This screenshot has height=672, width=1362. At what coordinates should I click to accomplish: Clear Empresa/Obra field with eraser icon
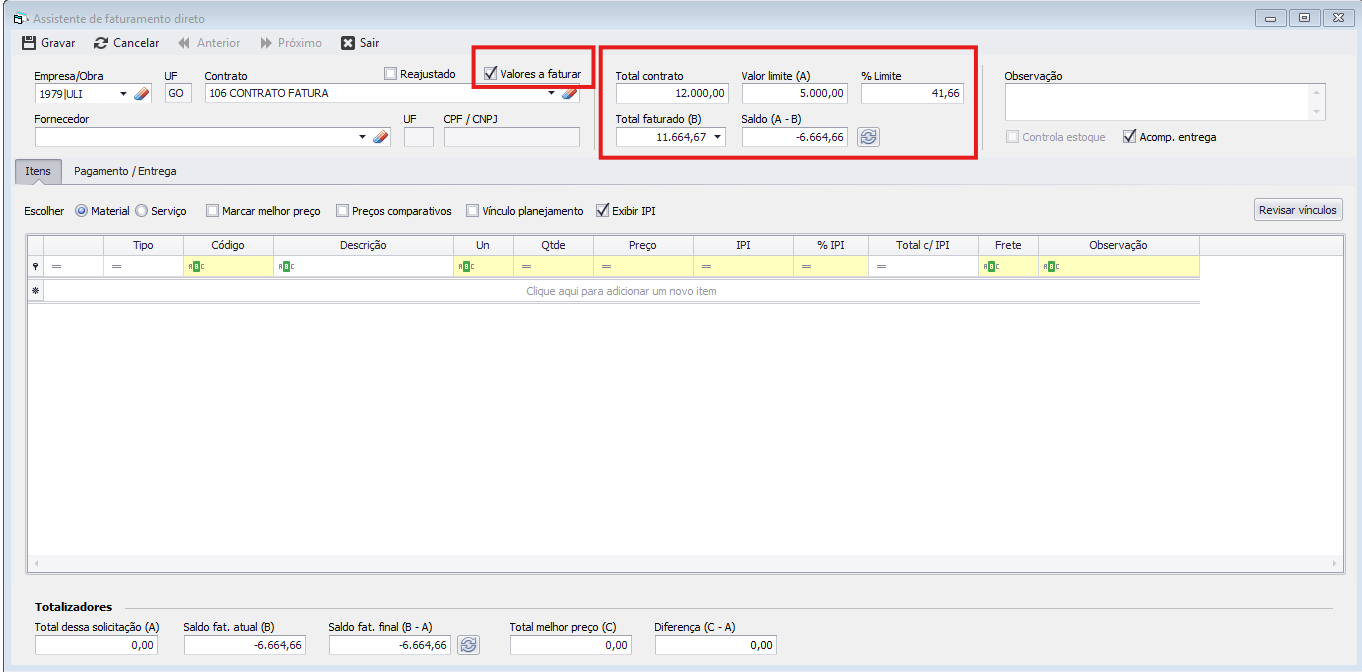[141, 94]
